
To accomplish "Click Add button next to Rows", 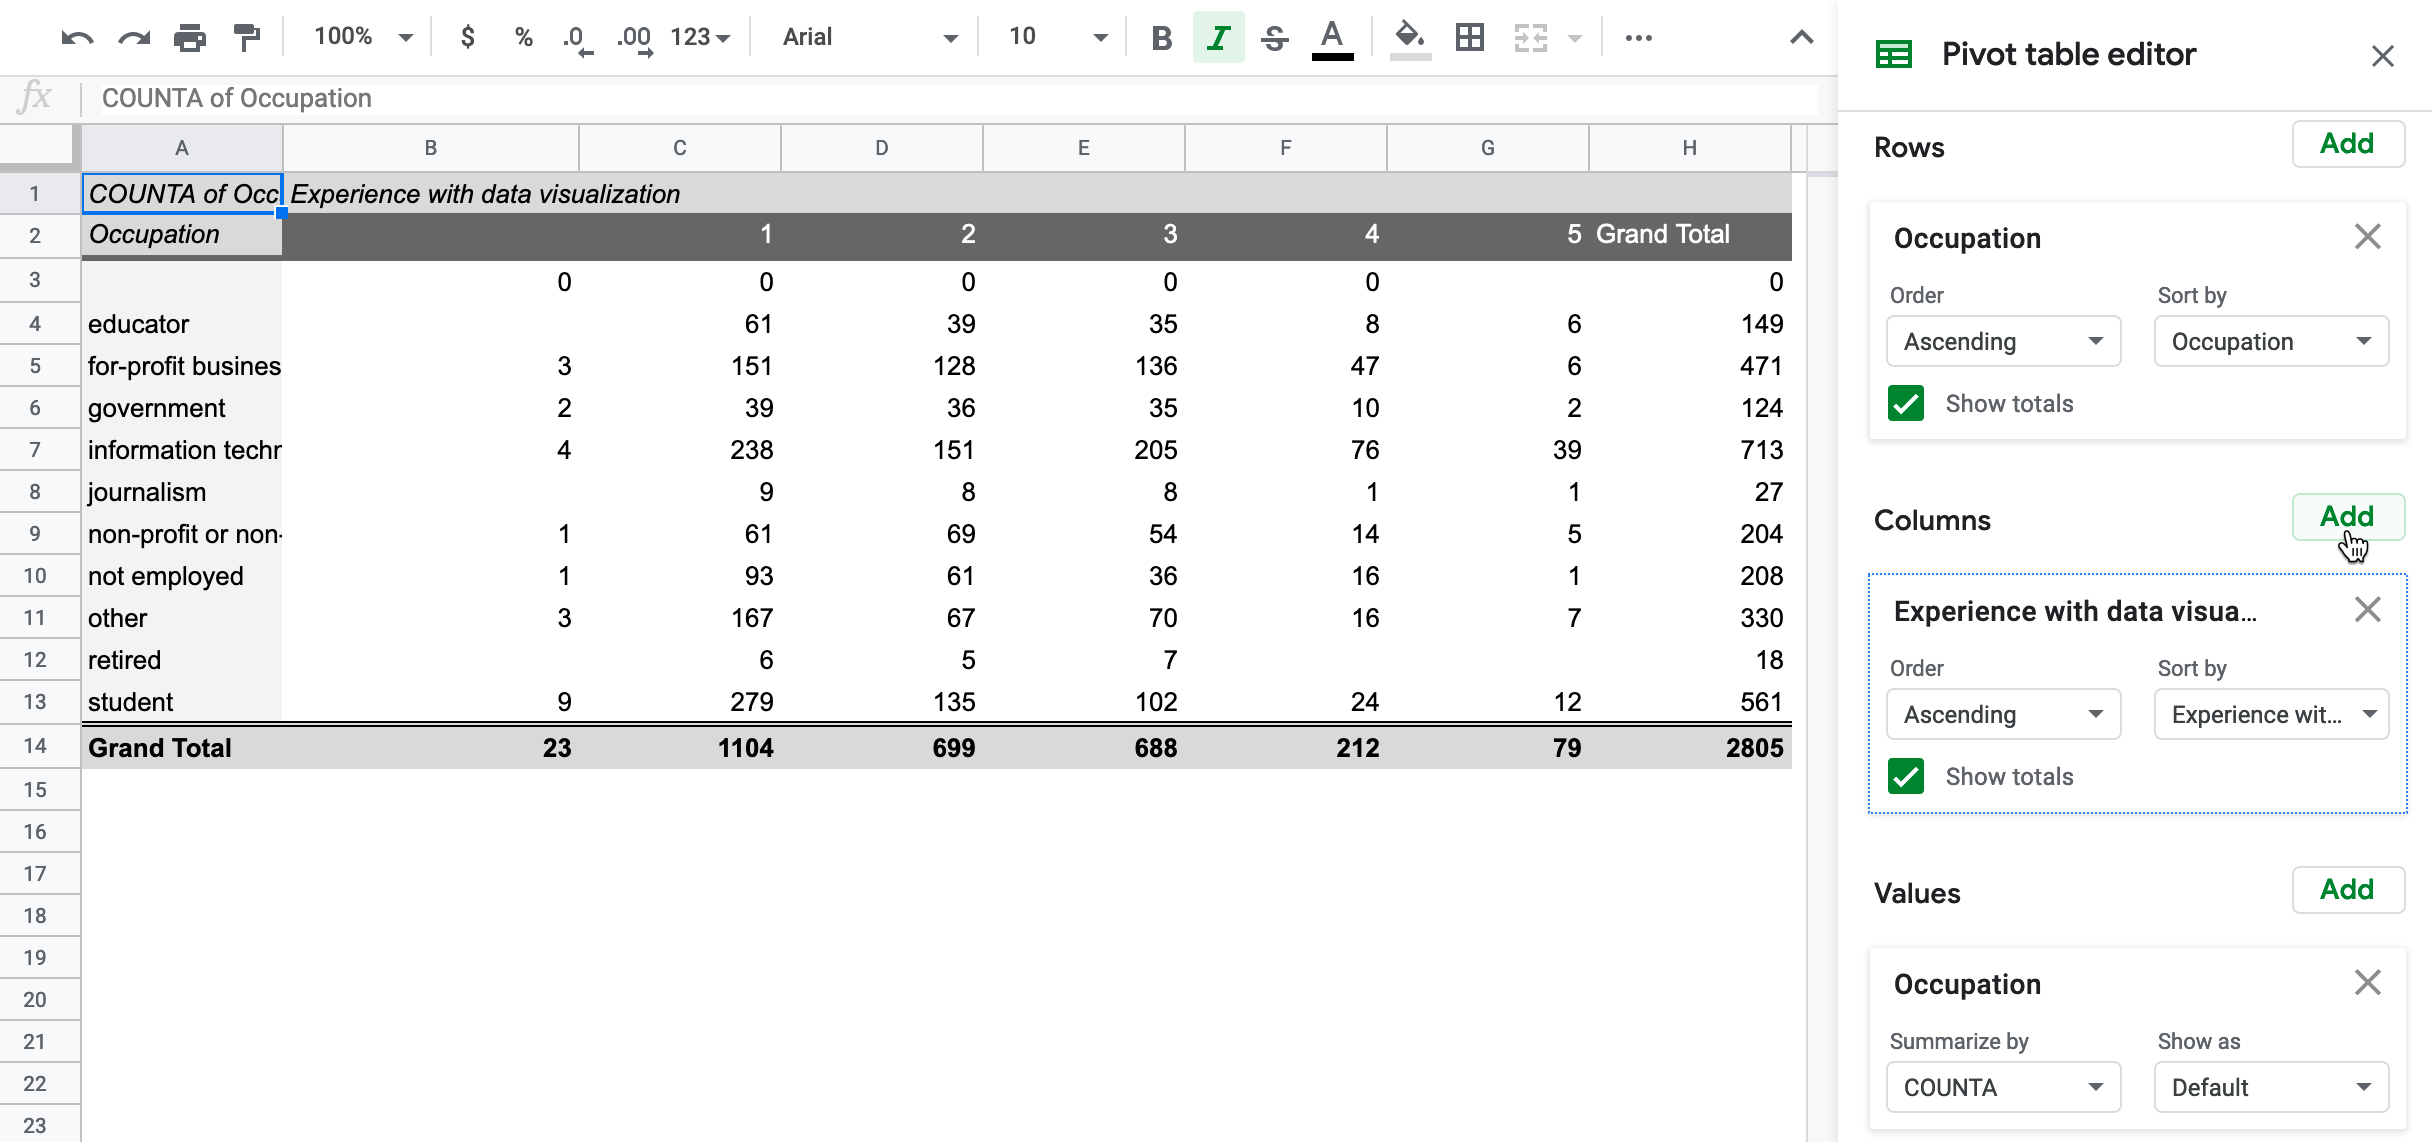I will [x=2347, y=144].
